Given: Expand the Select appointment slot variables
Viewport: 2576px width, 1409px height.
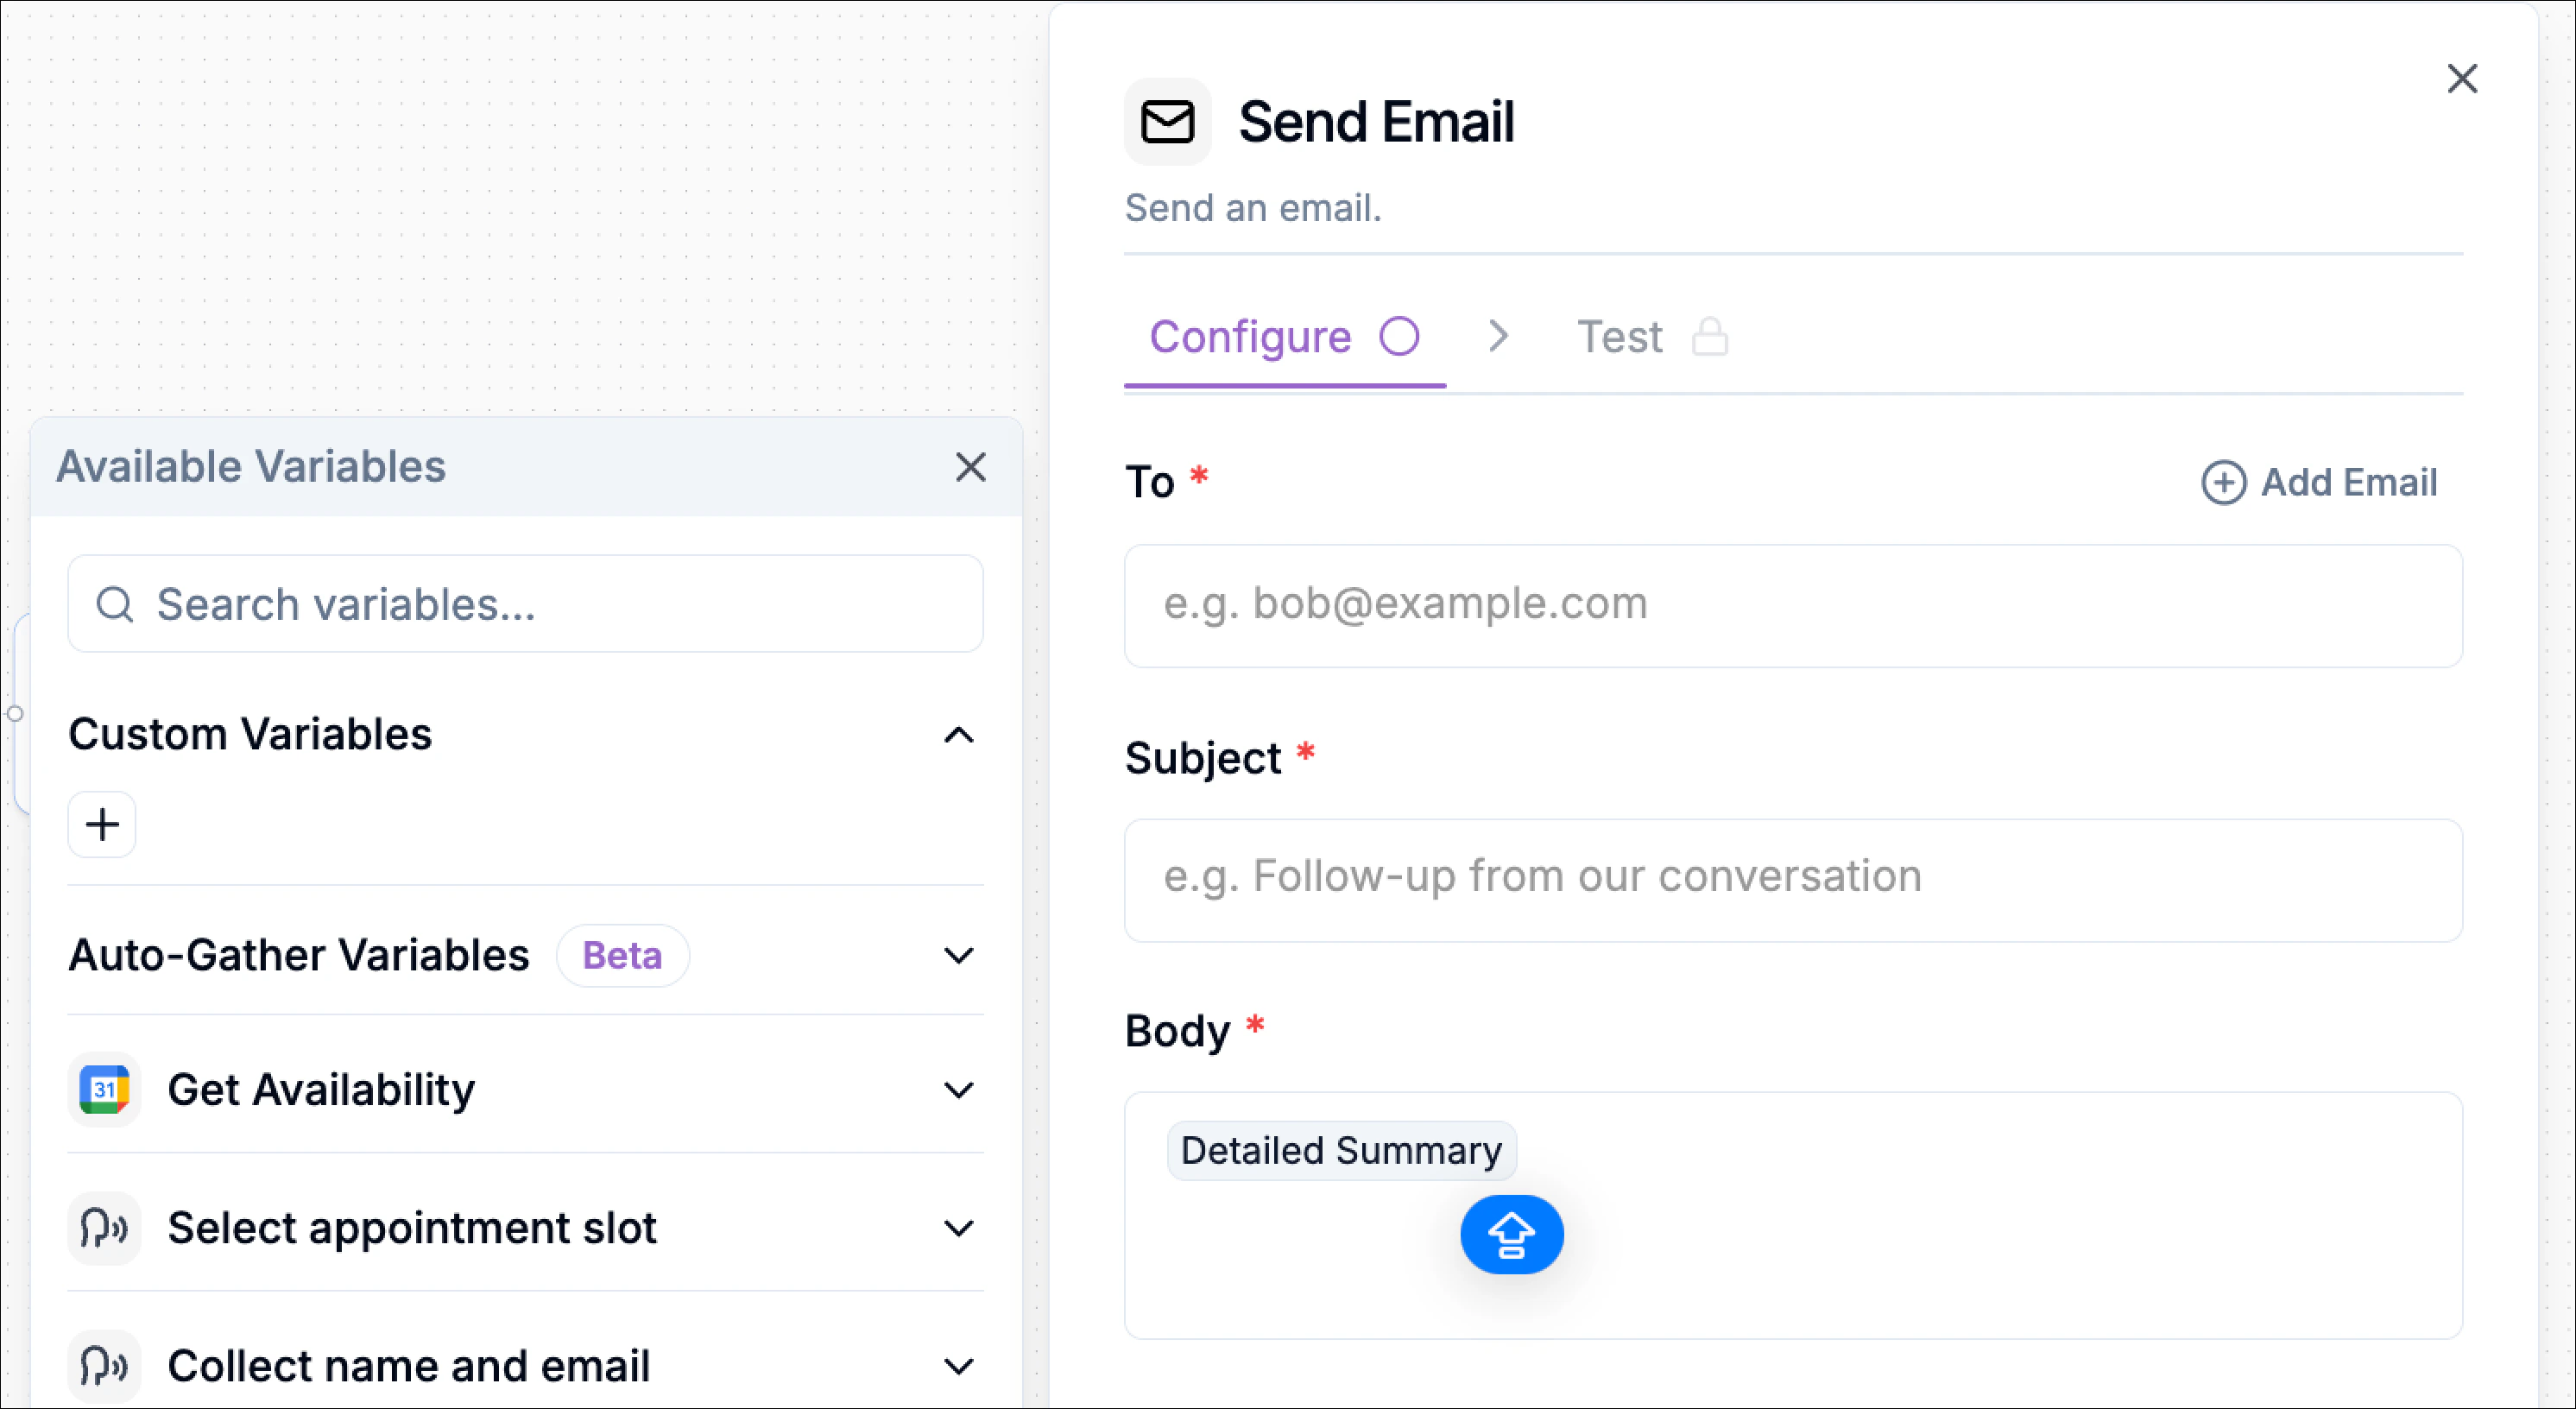Looking at the screenshot, I should click(958, 1228).
